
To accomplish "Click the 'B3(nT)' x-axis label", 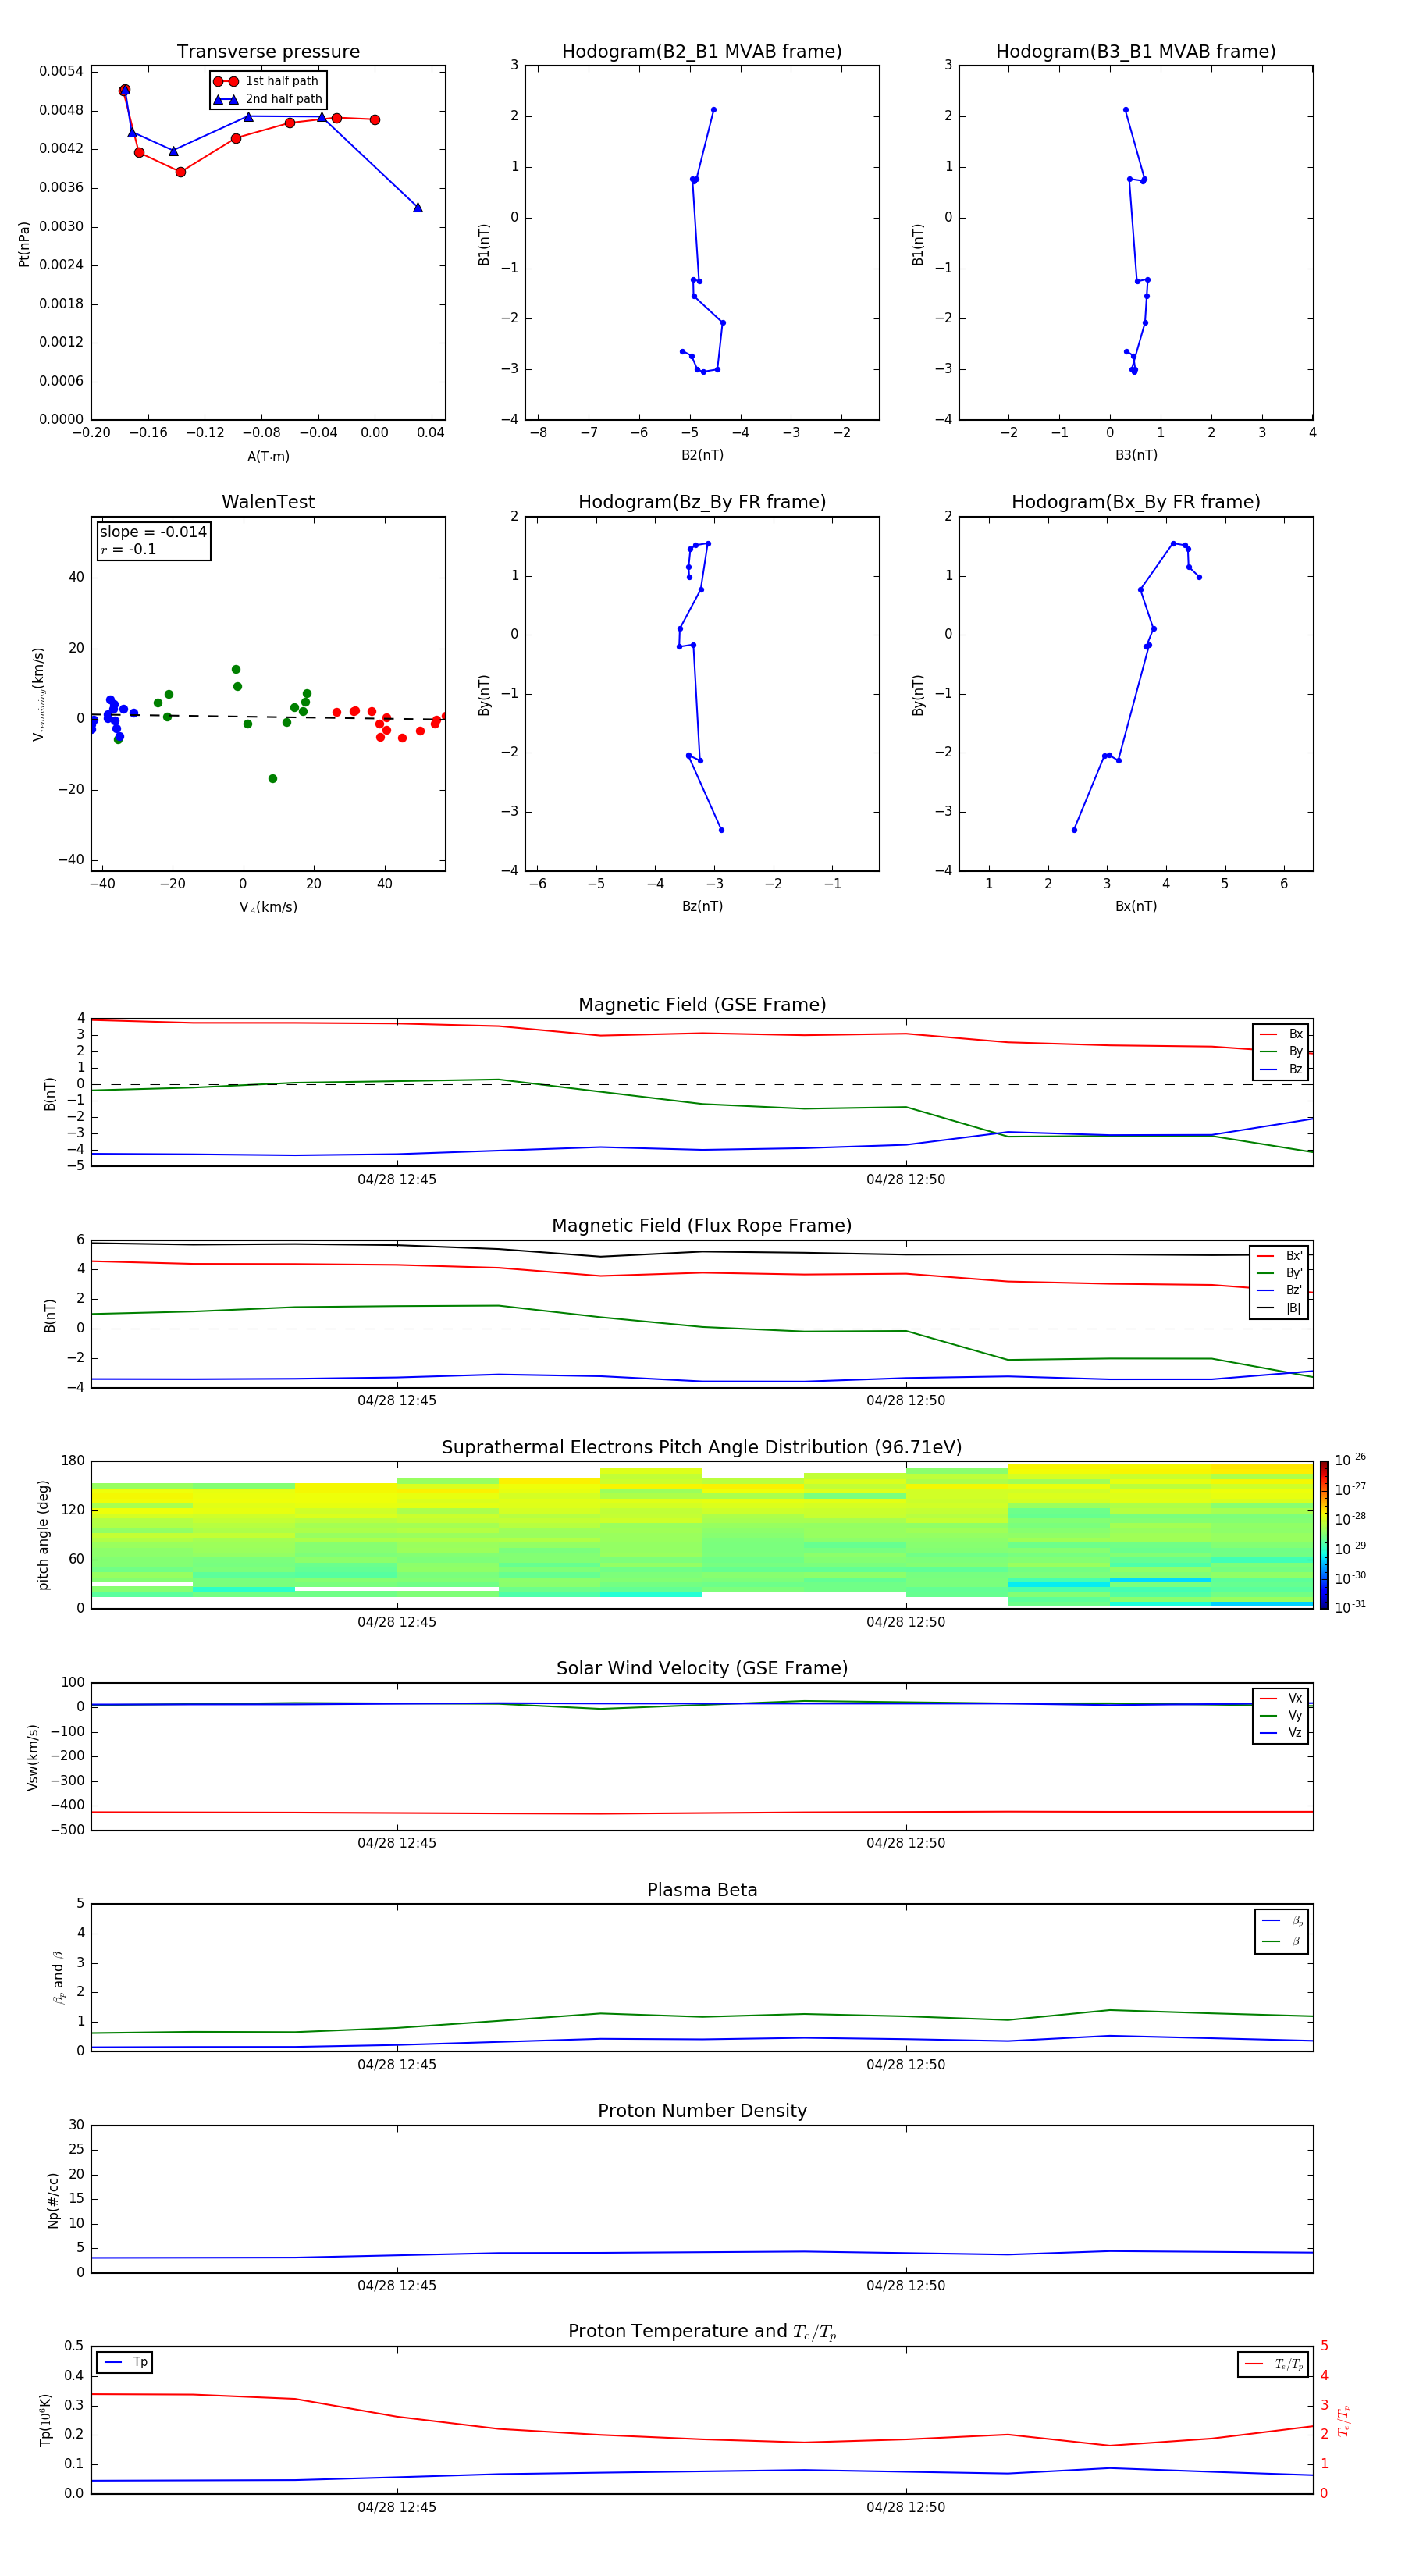I will pos(1136,455).
